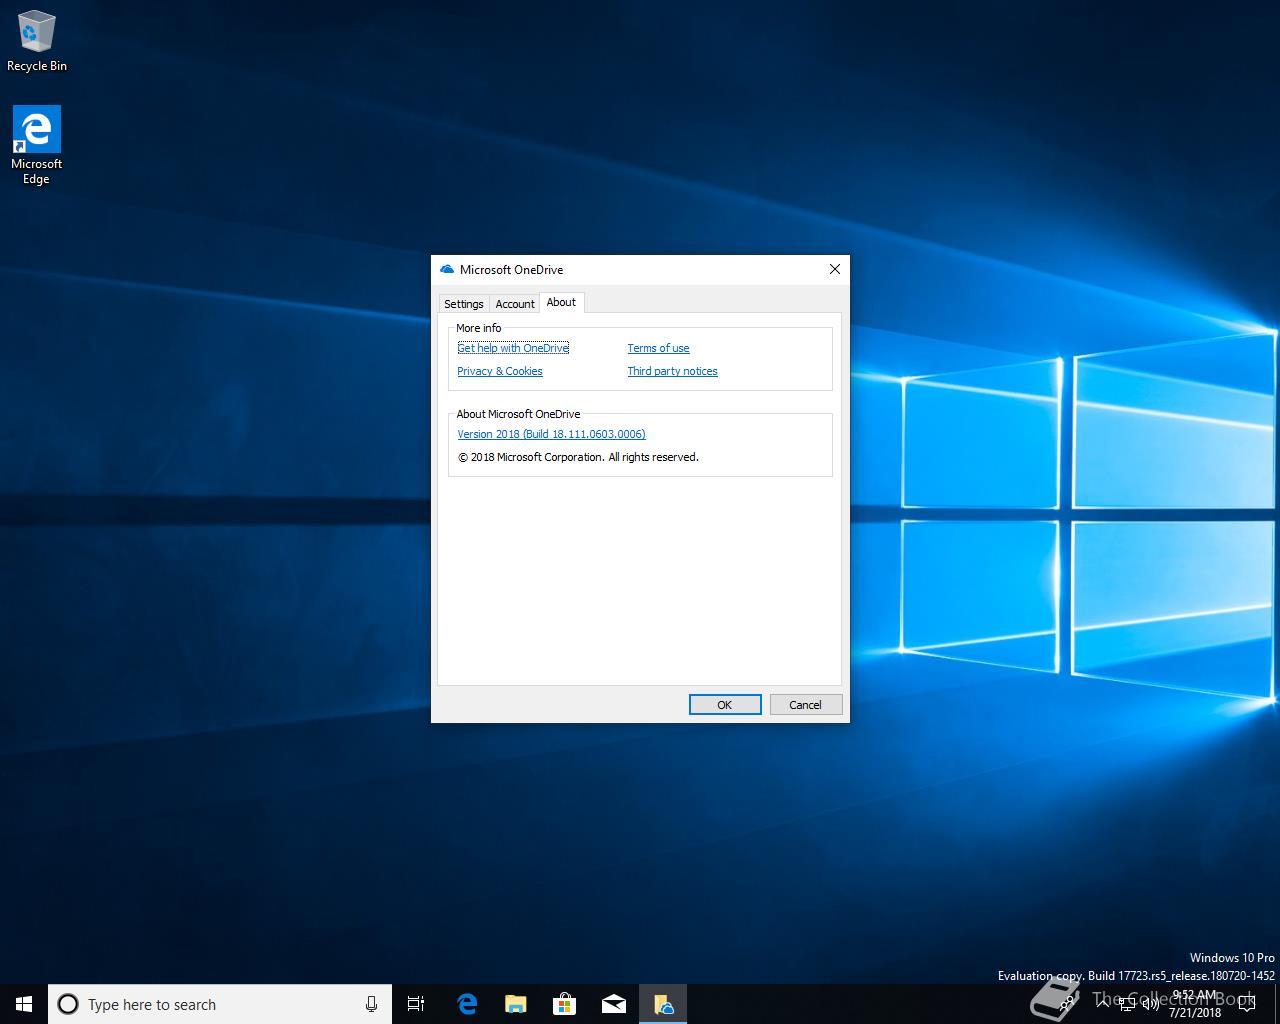Screen dimensions: 1280x1024
Task: Click the OneDrive cloud icon in title bar
Action: pyautogui.click(x=447, y=269)
